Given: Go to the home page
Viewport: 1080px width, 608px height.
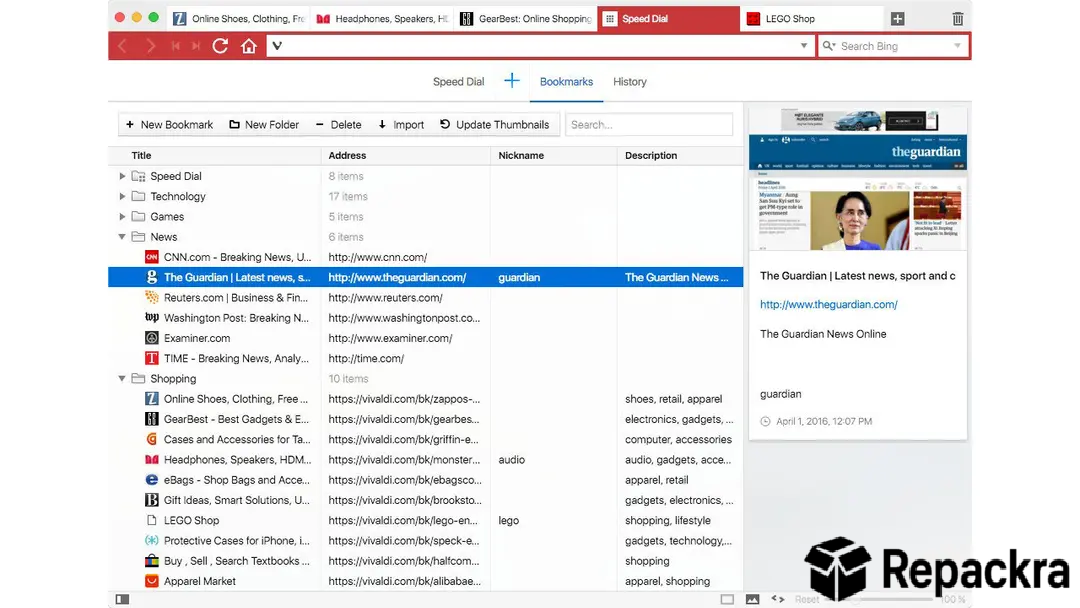Looking at the screenshot, I should 249,46.
